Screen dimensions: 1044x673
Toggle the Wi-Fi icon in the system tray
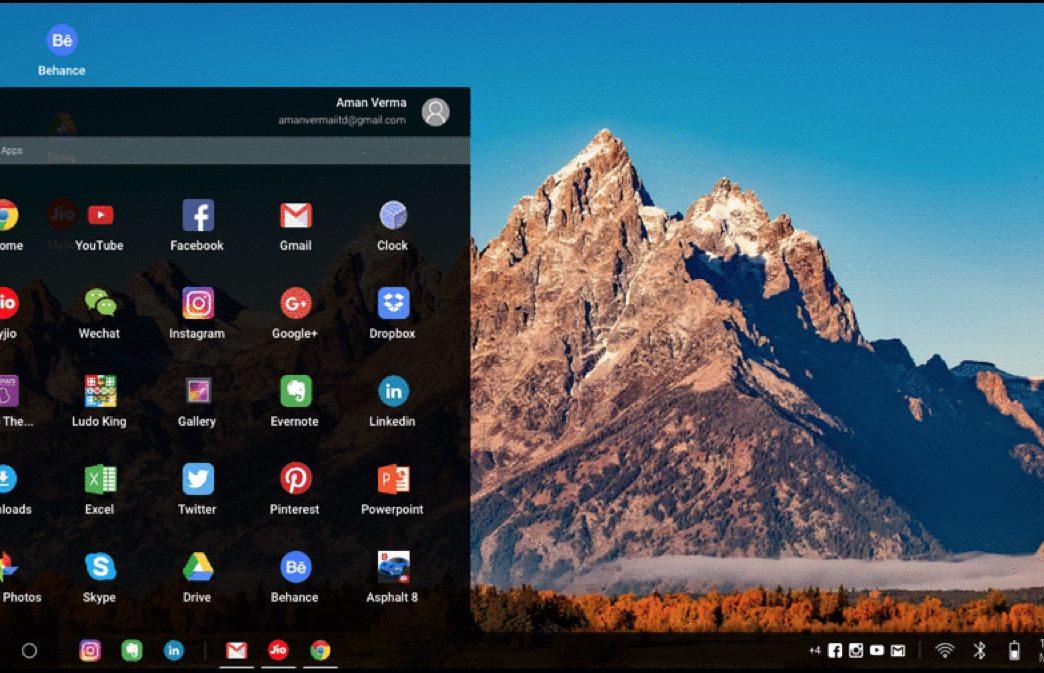[x=944, y=651]
